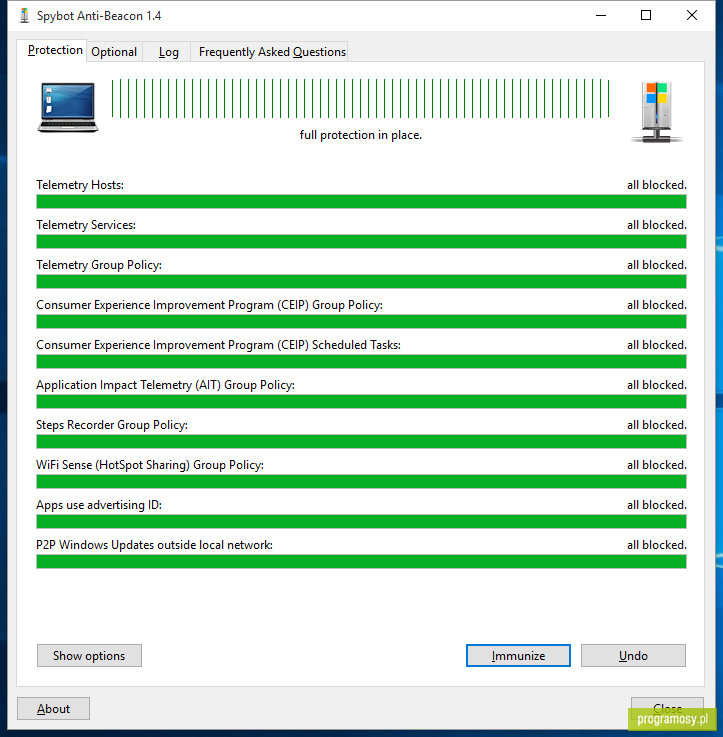Click the 'Telemetry Hosts:' label

coord(80,185)
